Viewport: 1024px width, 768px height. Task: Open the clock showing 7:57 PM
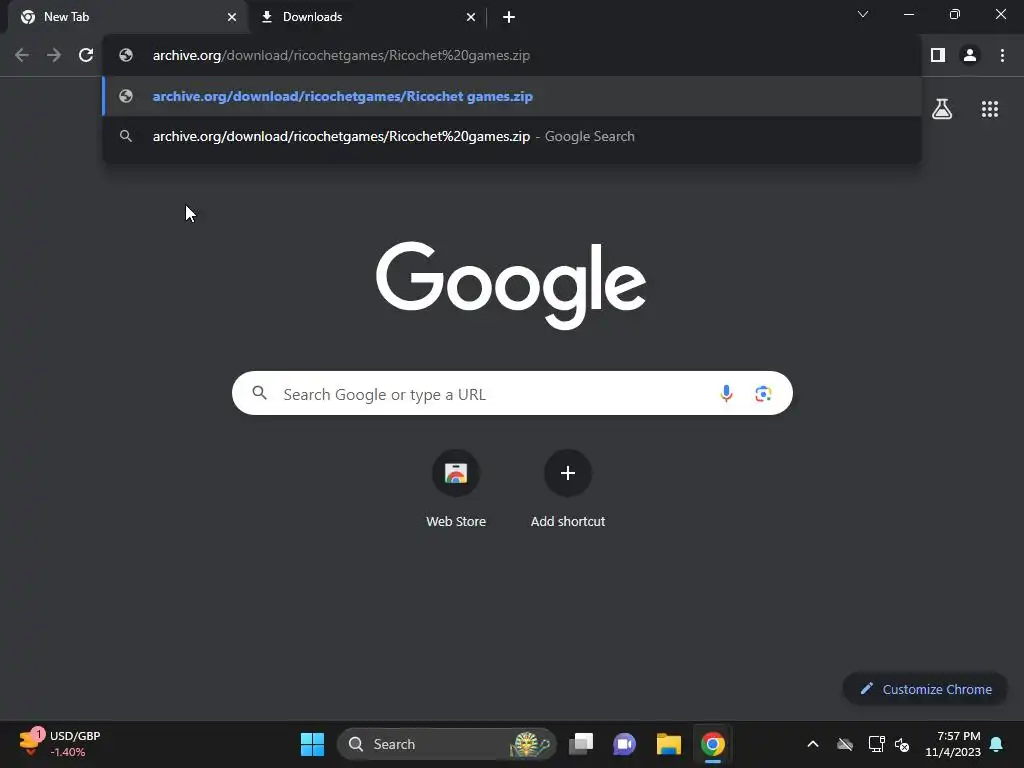pyautogui.click(x=953, y=744)
